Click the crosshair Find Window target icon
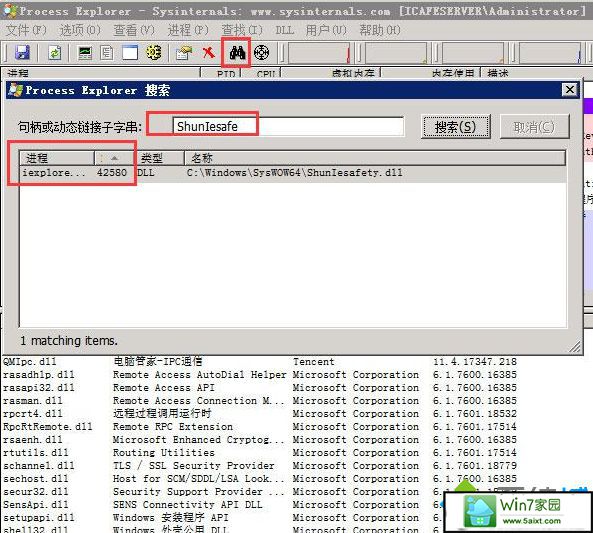The width and height of the screenshot is (593, 533). click(x=262, y=53)
